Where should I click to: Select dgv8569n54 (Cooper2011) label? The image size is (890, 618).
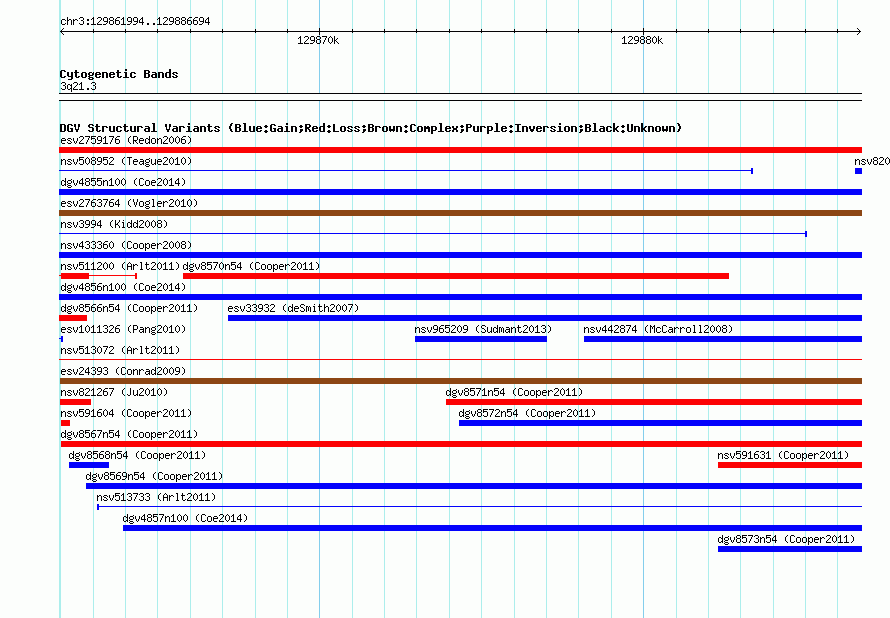(x=154, y=476)
